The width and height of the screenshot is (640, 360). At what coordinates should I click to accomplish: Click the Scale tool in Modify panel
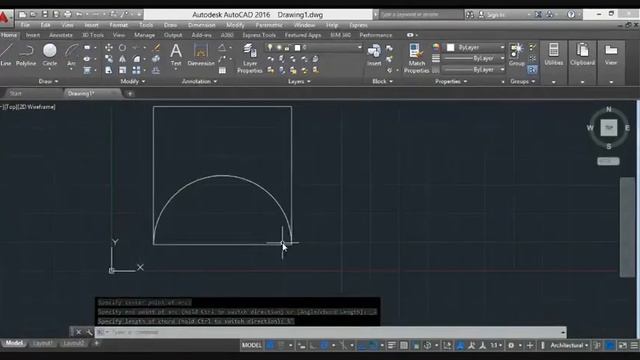[x=122, y=70]
